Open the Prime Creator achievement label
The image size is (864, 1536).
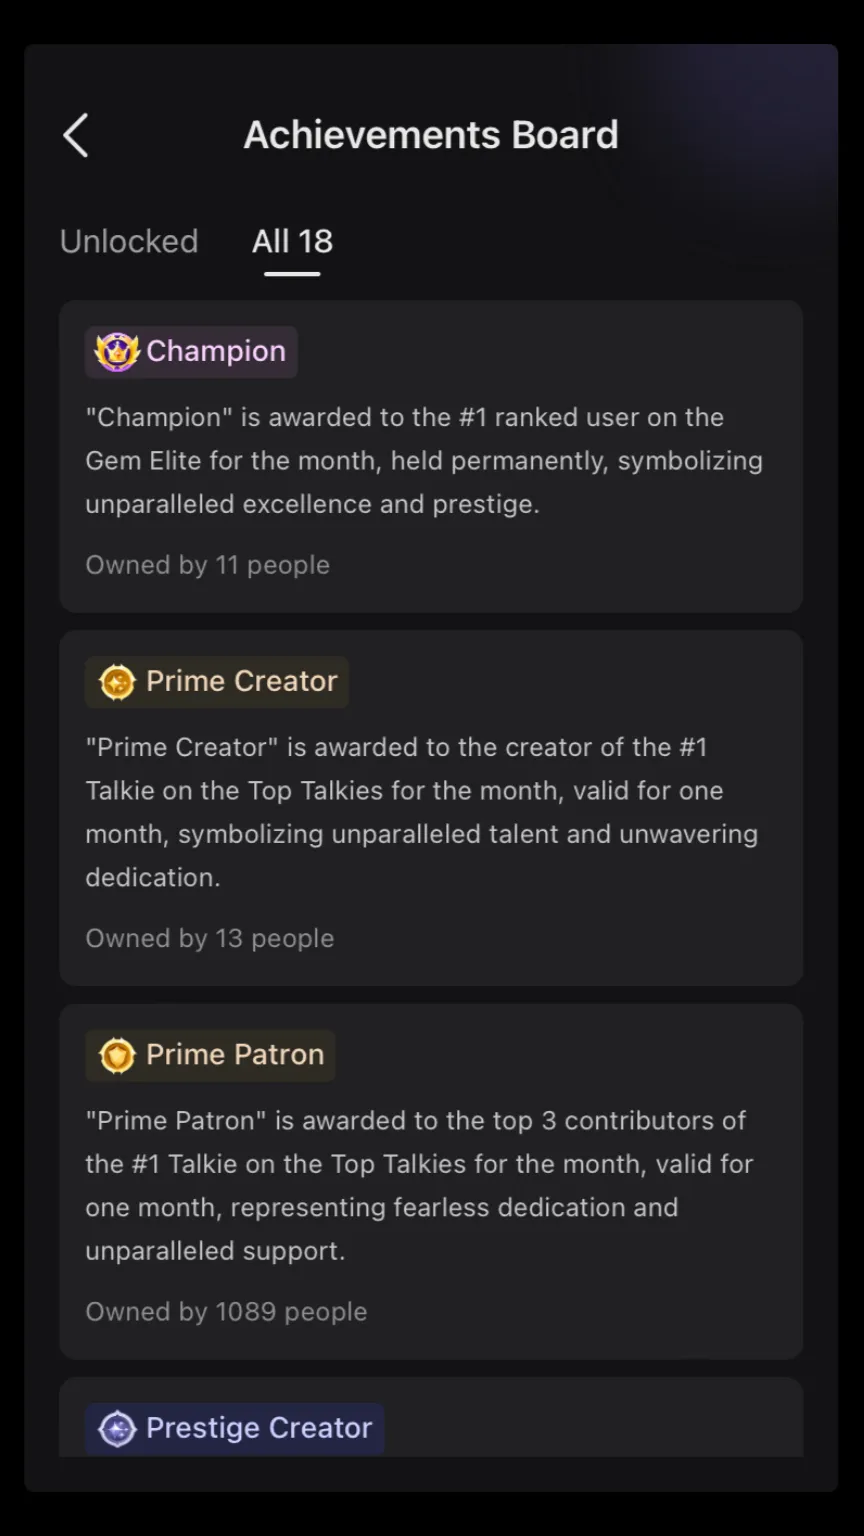pyautogui.click(x=217, y=682)
